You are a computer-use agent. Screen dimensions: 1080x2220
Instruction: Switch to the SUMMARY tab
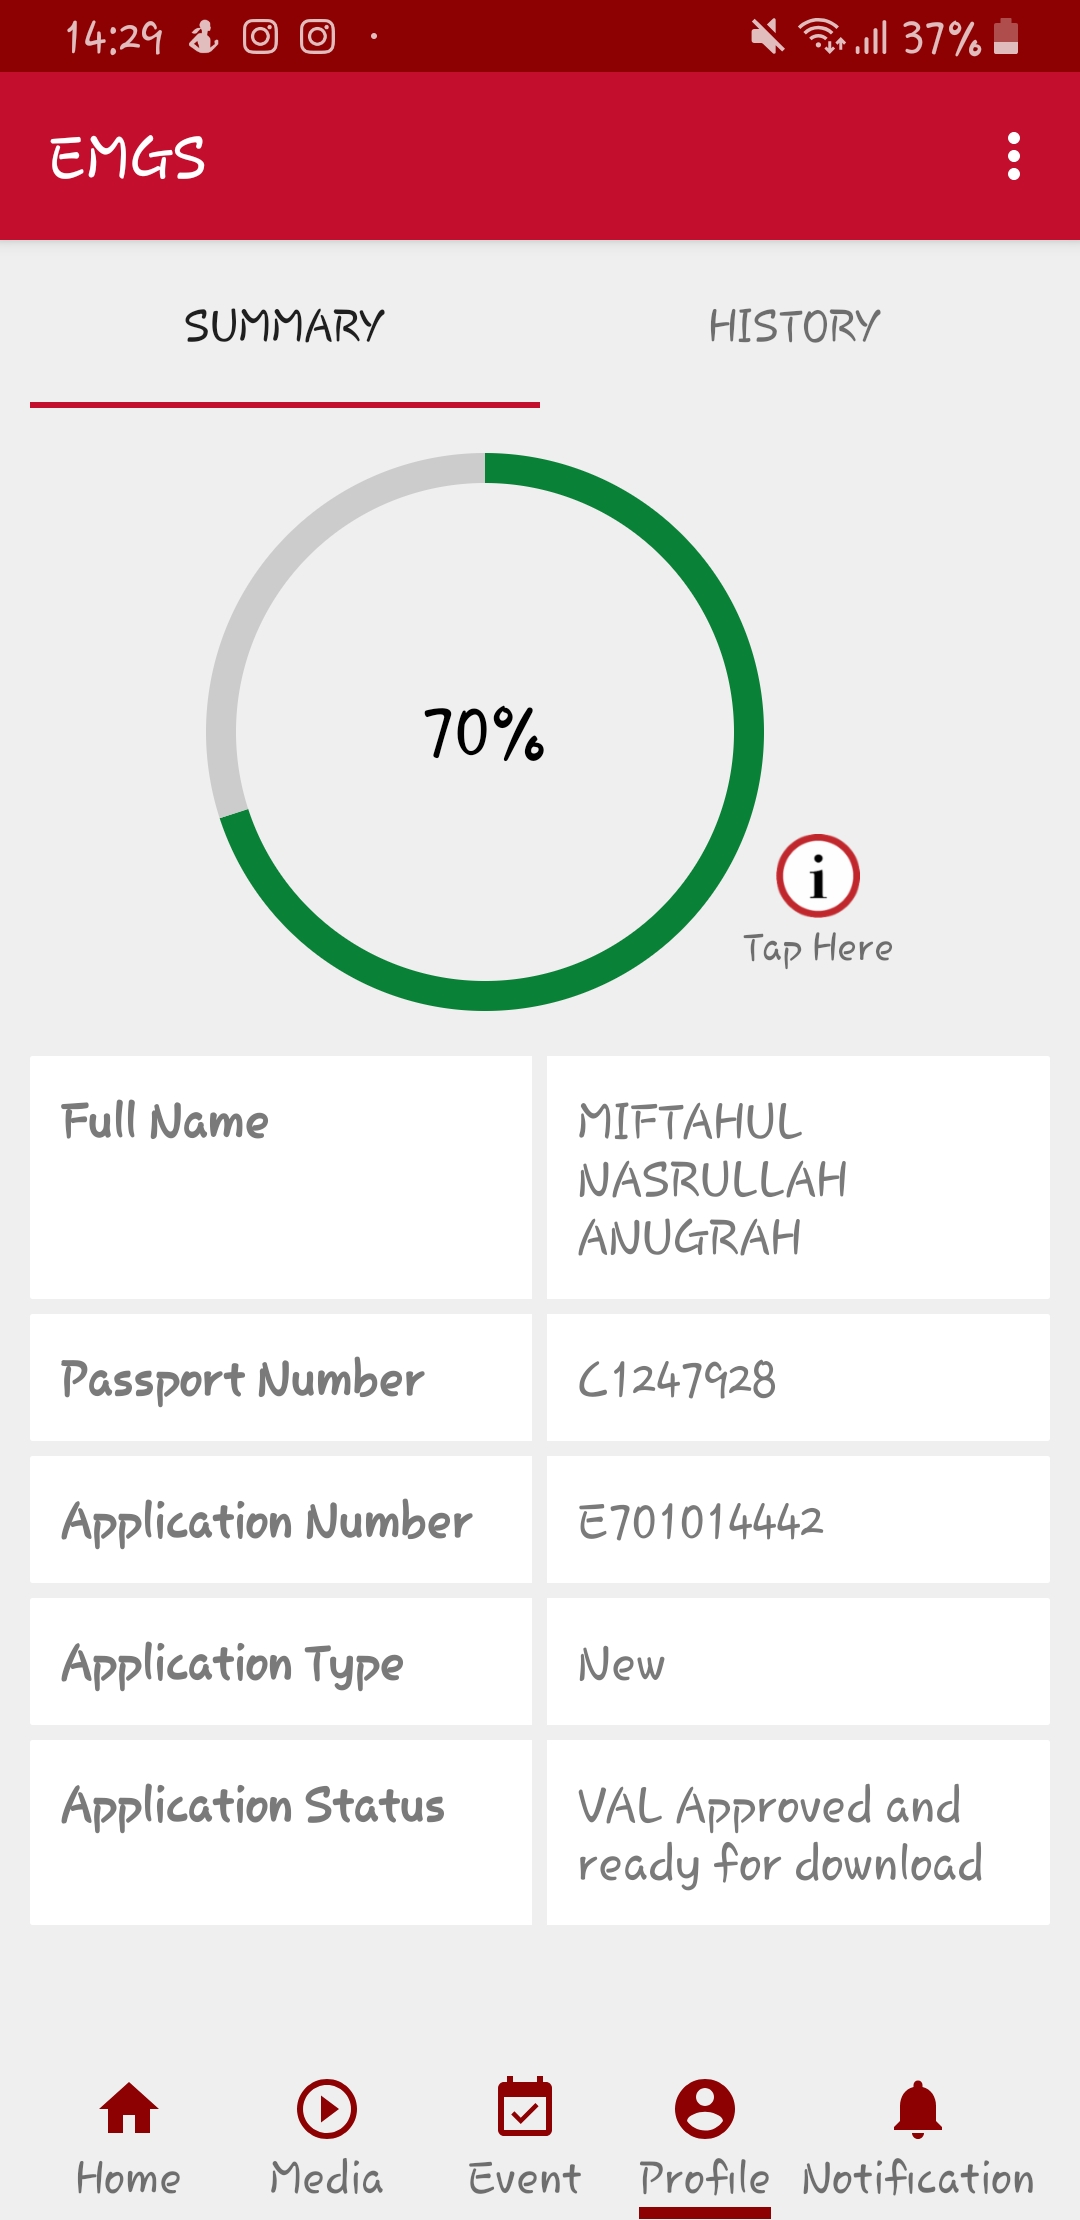(284, 327)
